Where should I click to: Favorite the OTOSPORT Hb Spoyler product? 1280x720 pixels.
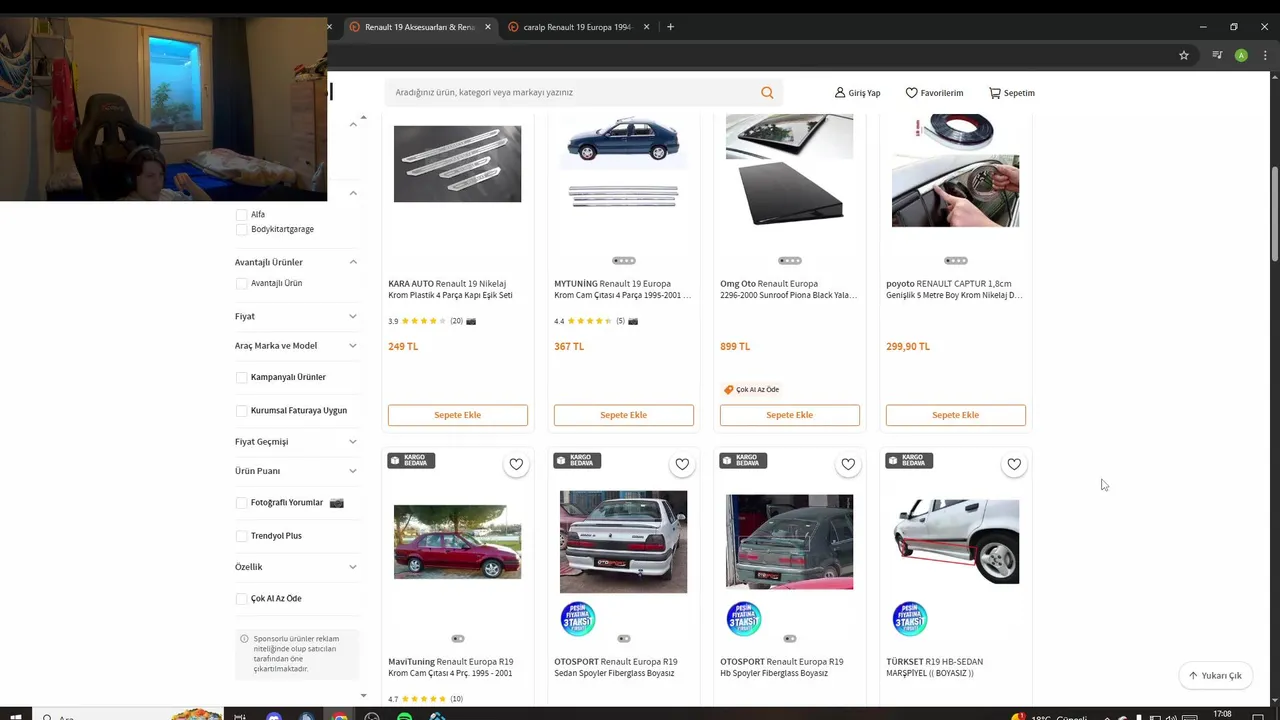[848, 464]
